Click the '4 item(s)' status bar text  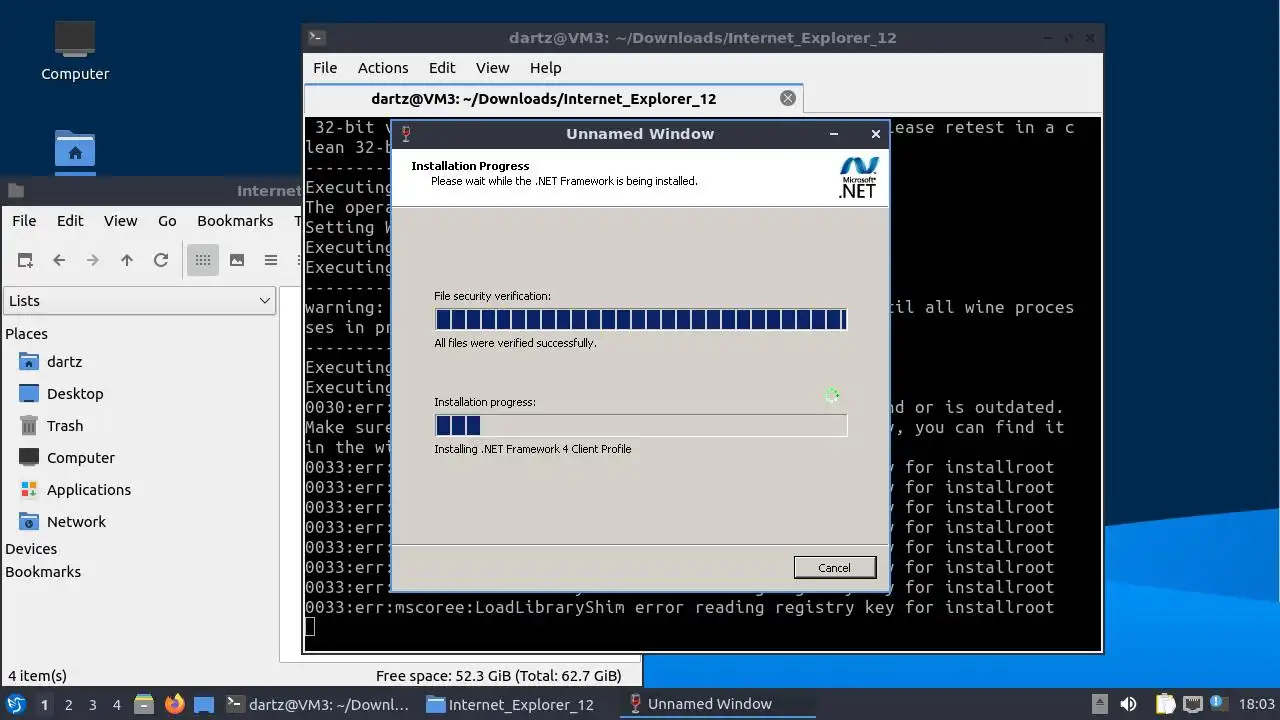tap(37, 676)
